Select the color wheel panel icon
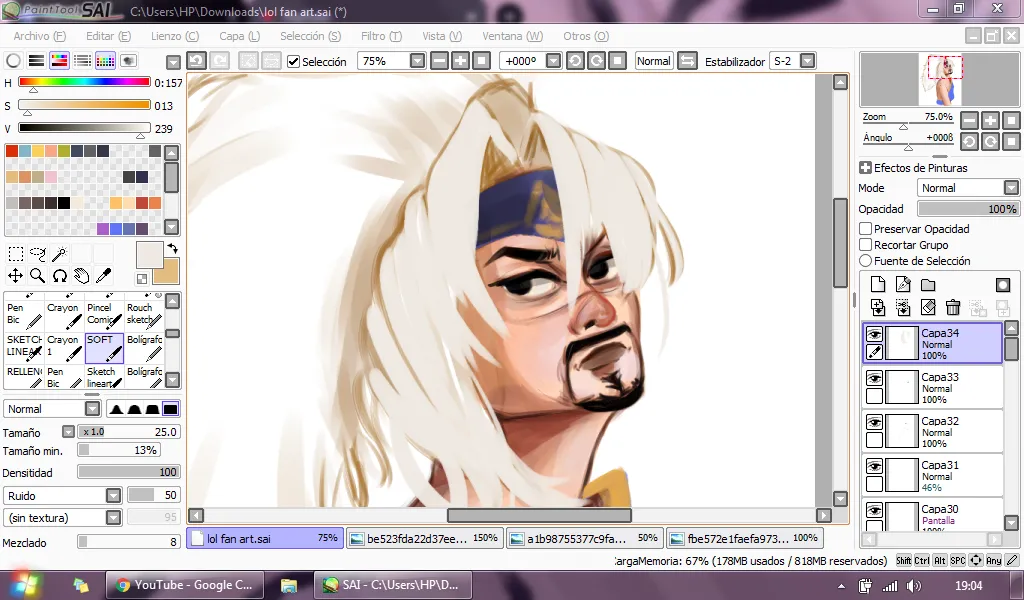 13,61
